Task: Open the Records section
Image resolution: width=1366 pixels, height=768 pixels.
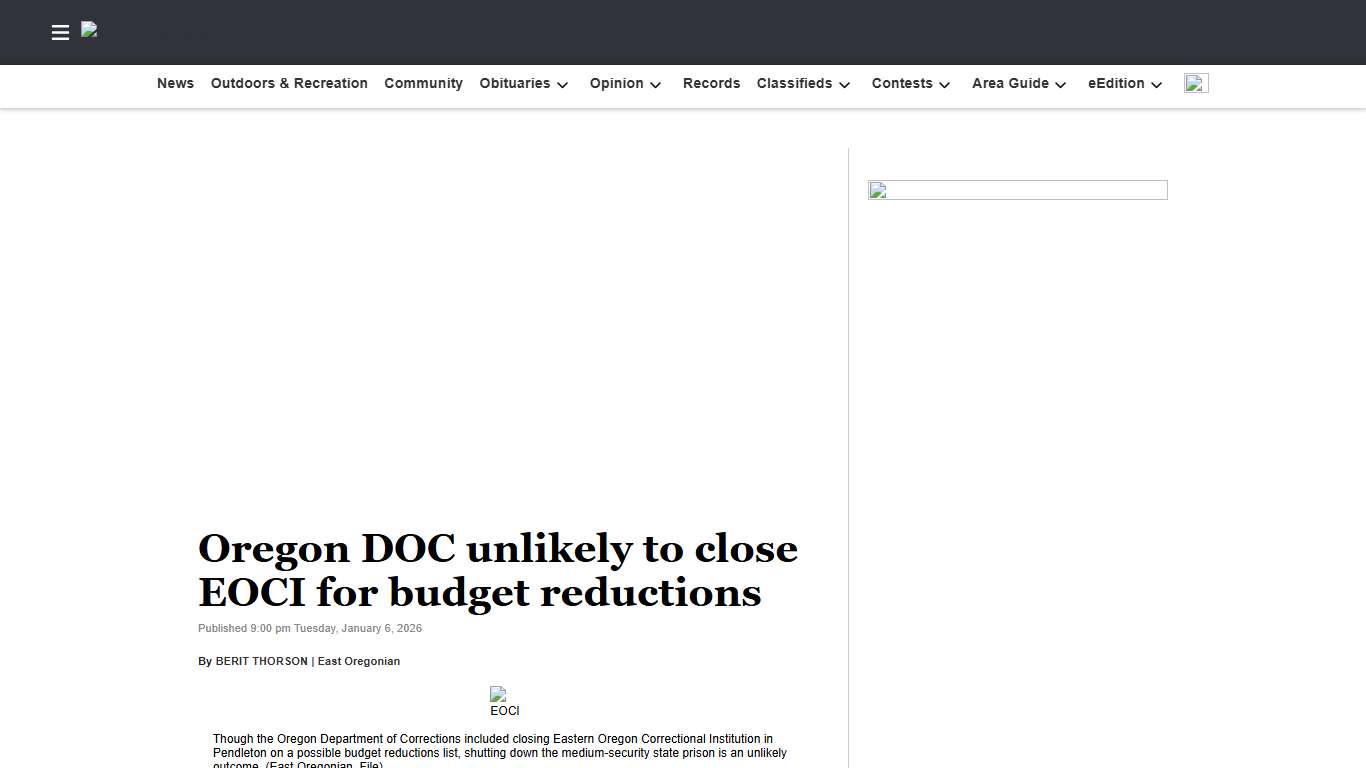Action: (711, 83)
